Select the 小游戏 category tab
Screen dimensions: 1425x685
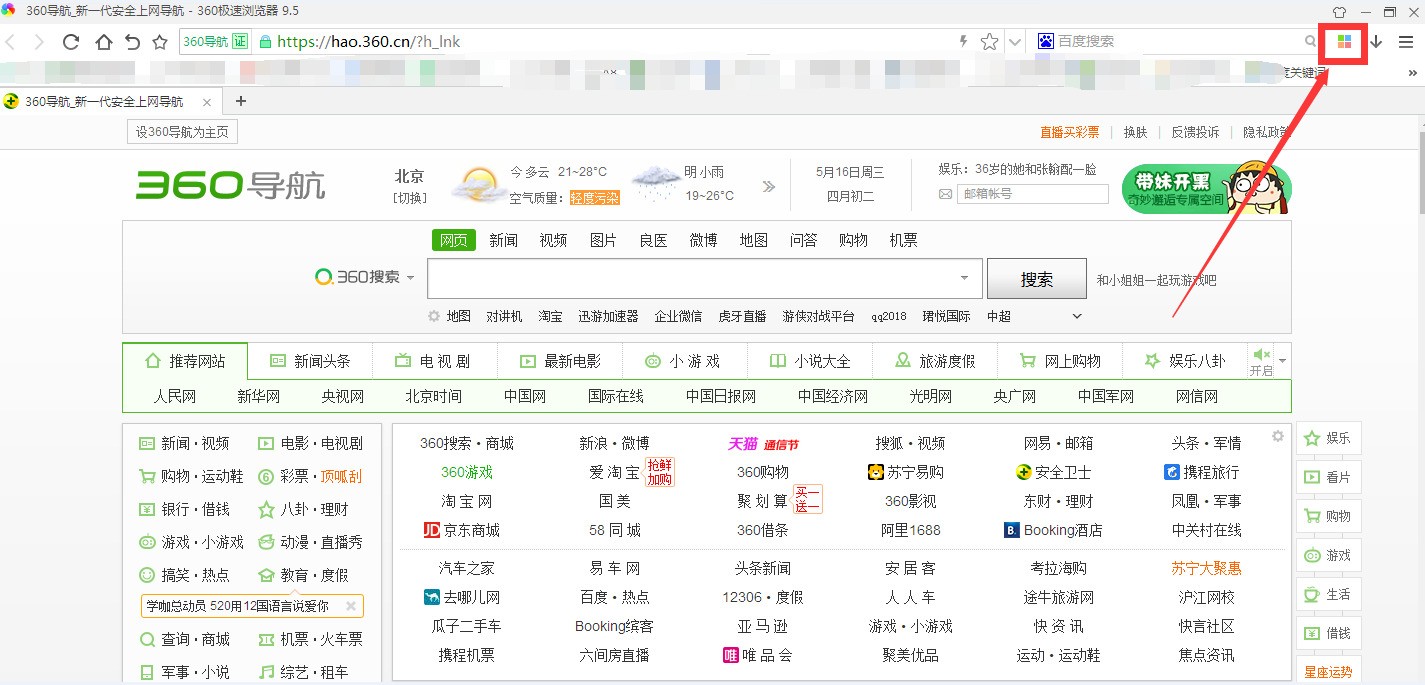685,361
